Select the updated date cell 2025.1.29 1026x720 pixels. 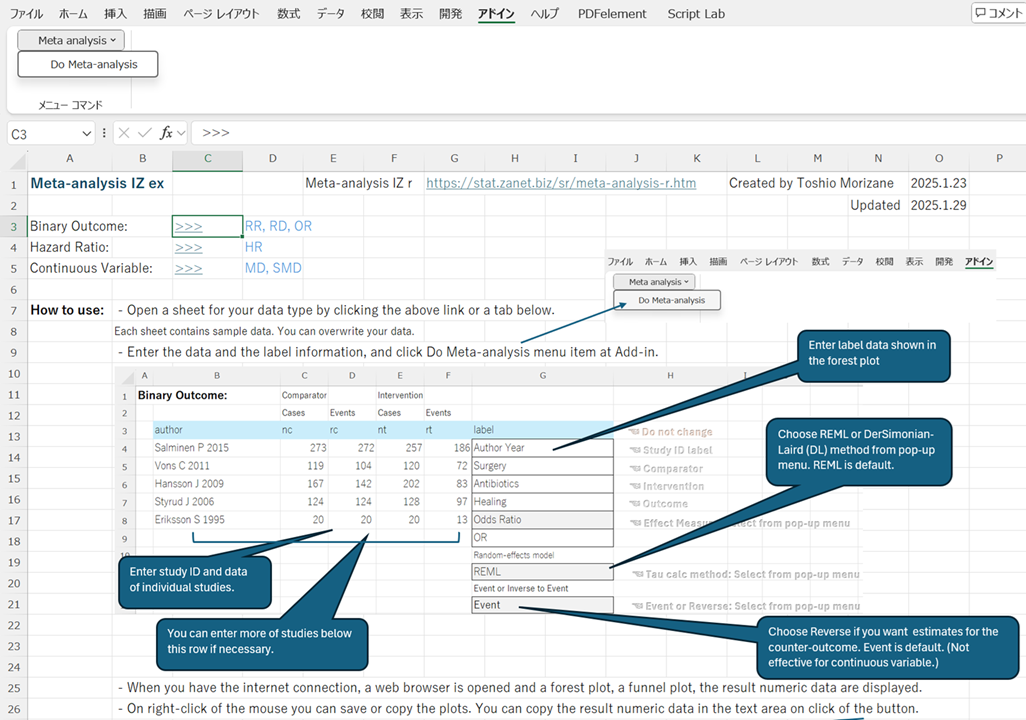pyautogui.click(x=938, y=206)
